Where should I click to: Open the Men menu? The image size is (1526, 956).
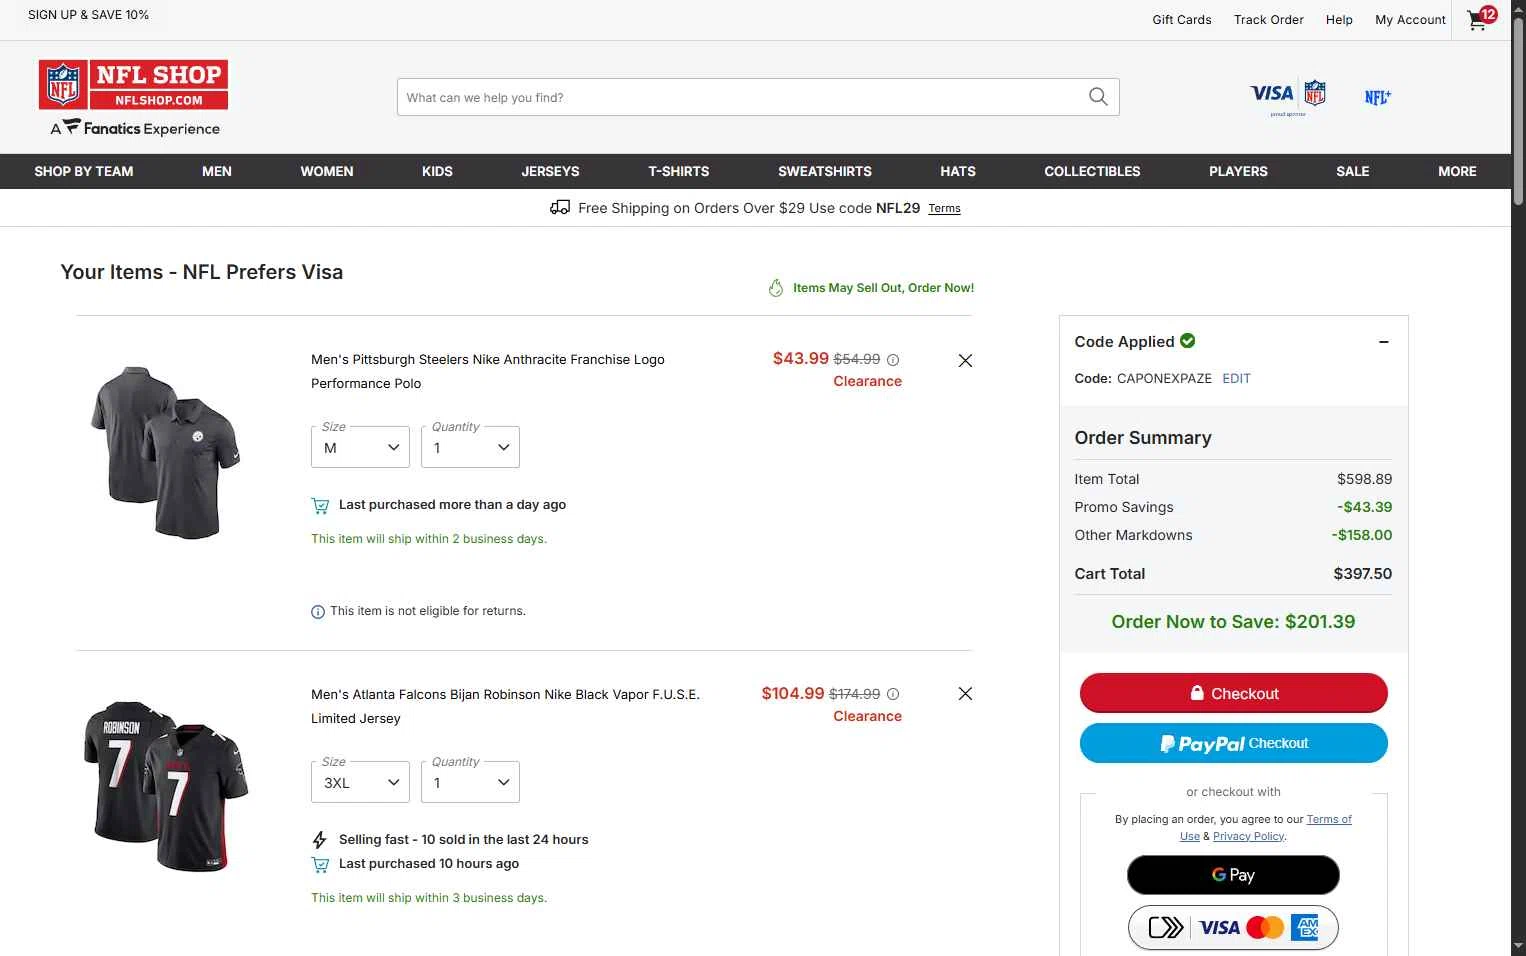(x=217, y=171)
